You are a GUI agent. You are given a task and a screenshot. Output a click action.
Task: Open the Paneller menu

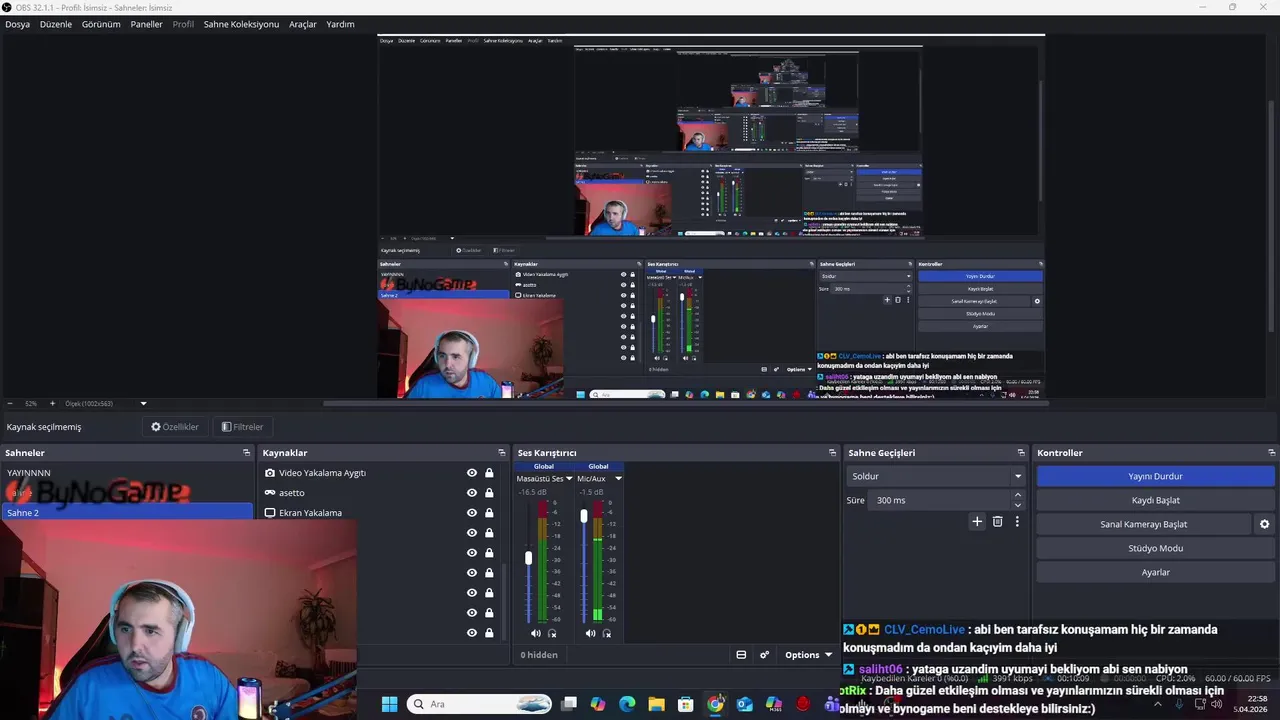(x=146, y=24)
